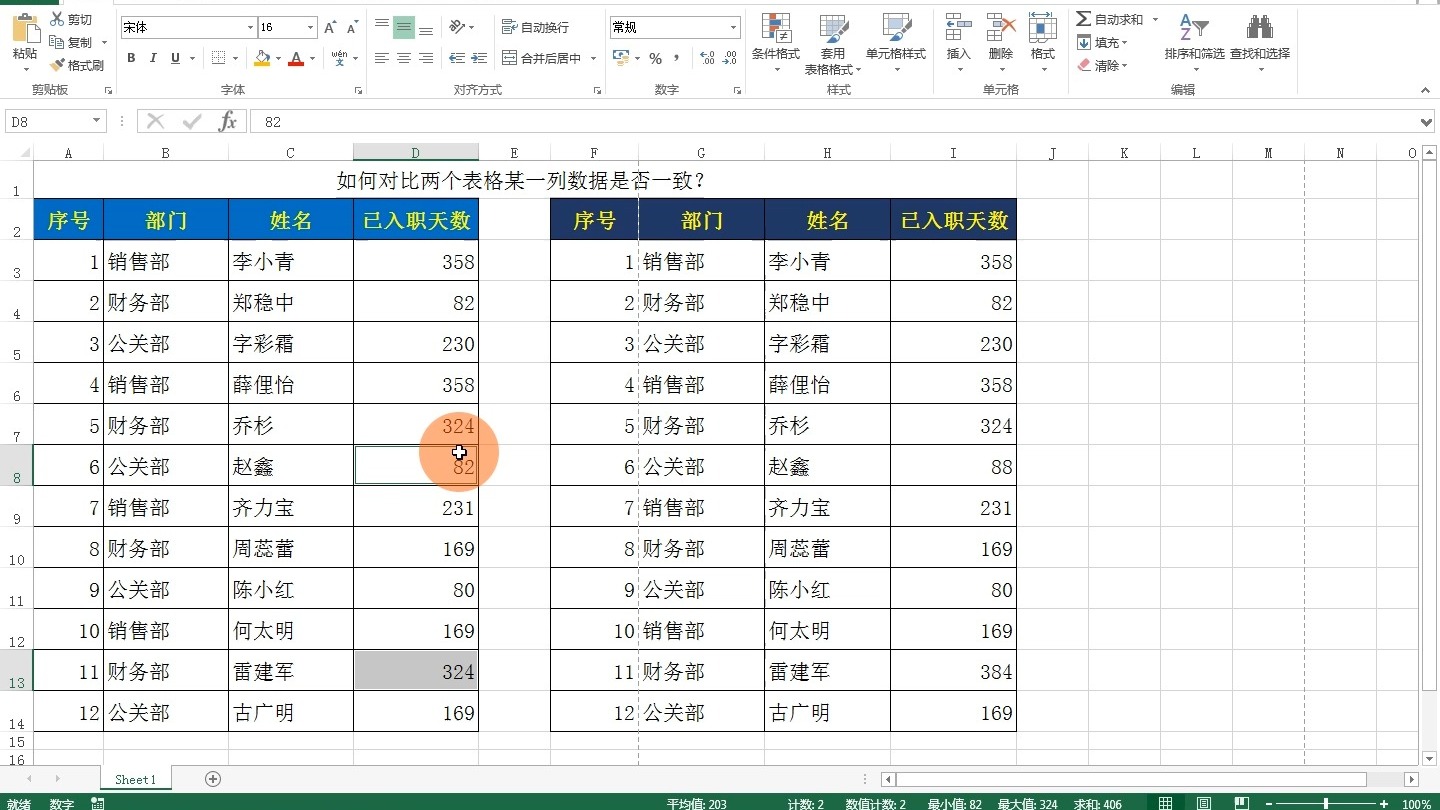Screen dimensions: 1440x810
Task: Toggle middle vertical alignment
Action: [404, 27]
